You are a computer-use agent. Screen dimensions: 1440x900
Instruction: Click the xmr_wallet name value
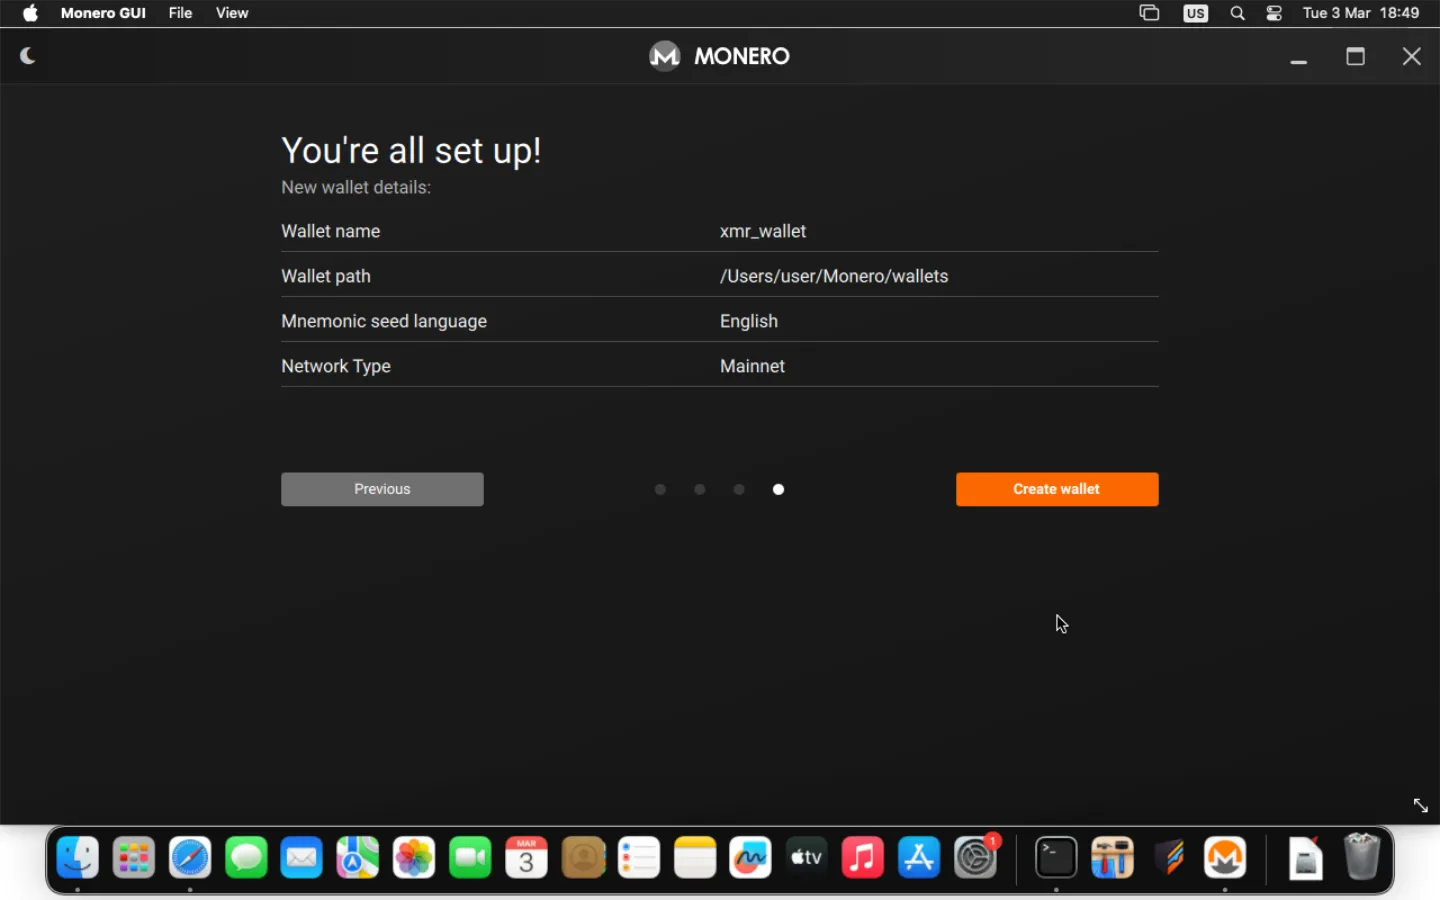763,231
